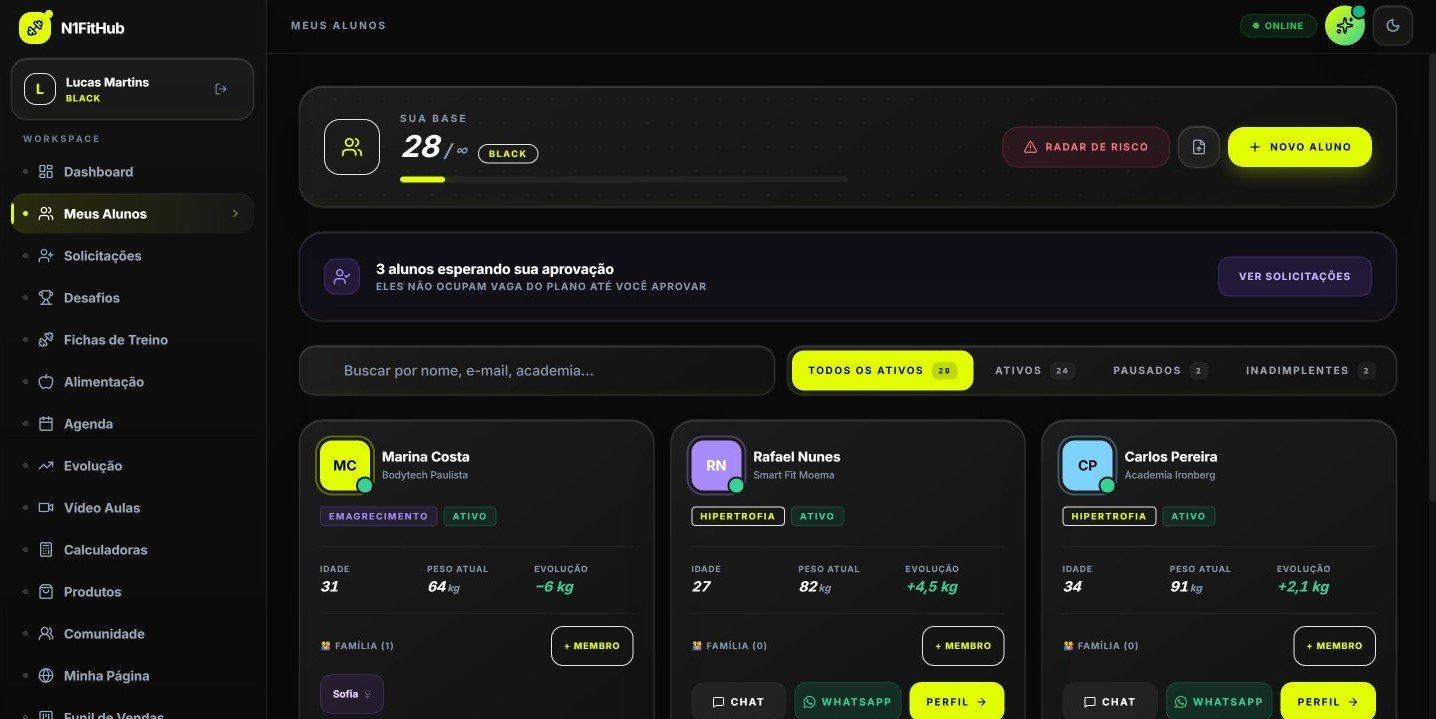Viewport: 1436px width, 719px height.
Task: Click the N1FitHub logo icon
Action: pyautogui.click(x=35, y=28)
